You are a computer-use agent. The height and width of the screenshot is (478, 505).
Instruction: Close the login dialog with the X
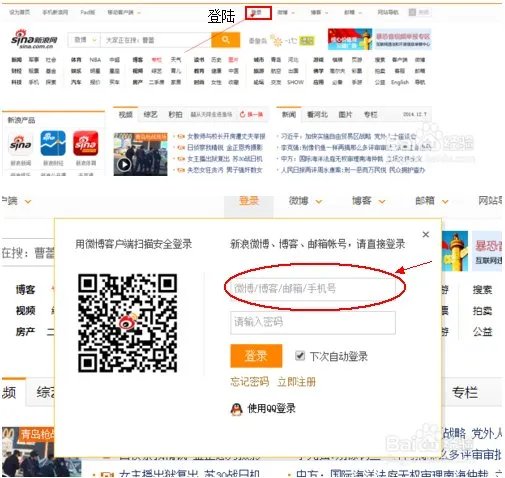click(426, 234)
